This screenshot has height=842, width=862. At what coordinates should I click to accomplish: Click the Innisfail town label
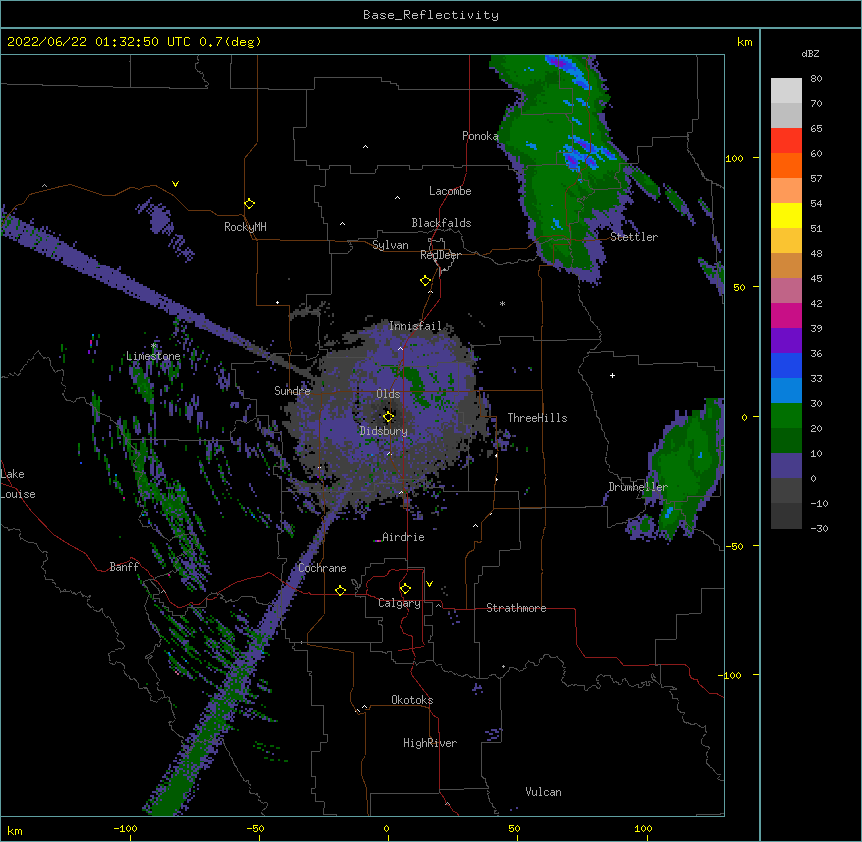point(415,326)
